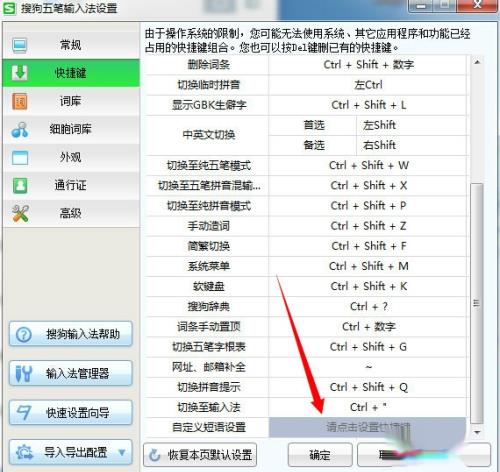Click the 左Ctrl shortcut cell
The height and width of the screenshot is (472, 500).
click(x=368, y=85)
